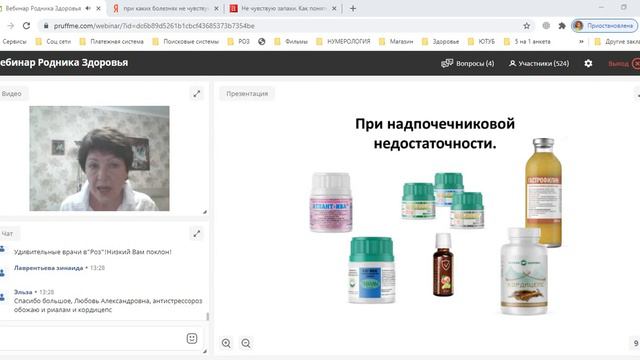Click the Кордицепс bottle on the slide

click(x=524, y=271)
